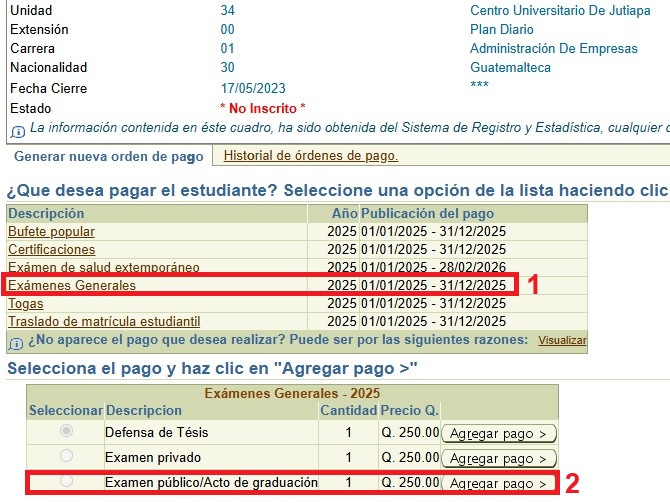The image size is (670, 503).
Task: Click the info icon beside "La información contenida"
Action: point(17,131)
